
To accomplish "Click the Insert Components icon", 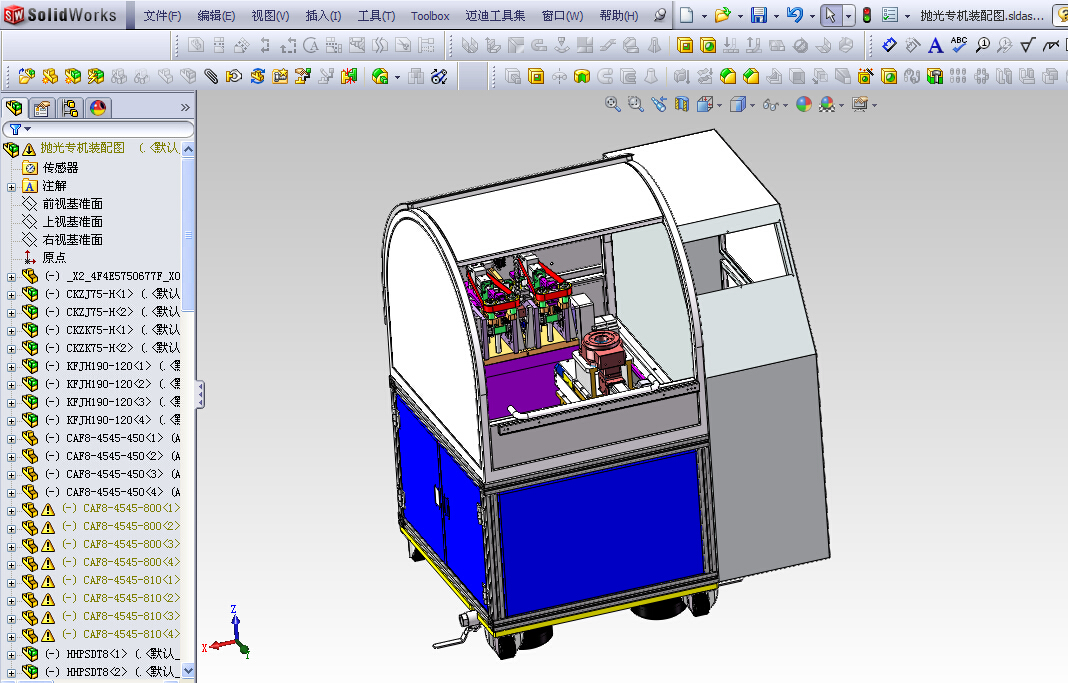I will (27, 76).
